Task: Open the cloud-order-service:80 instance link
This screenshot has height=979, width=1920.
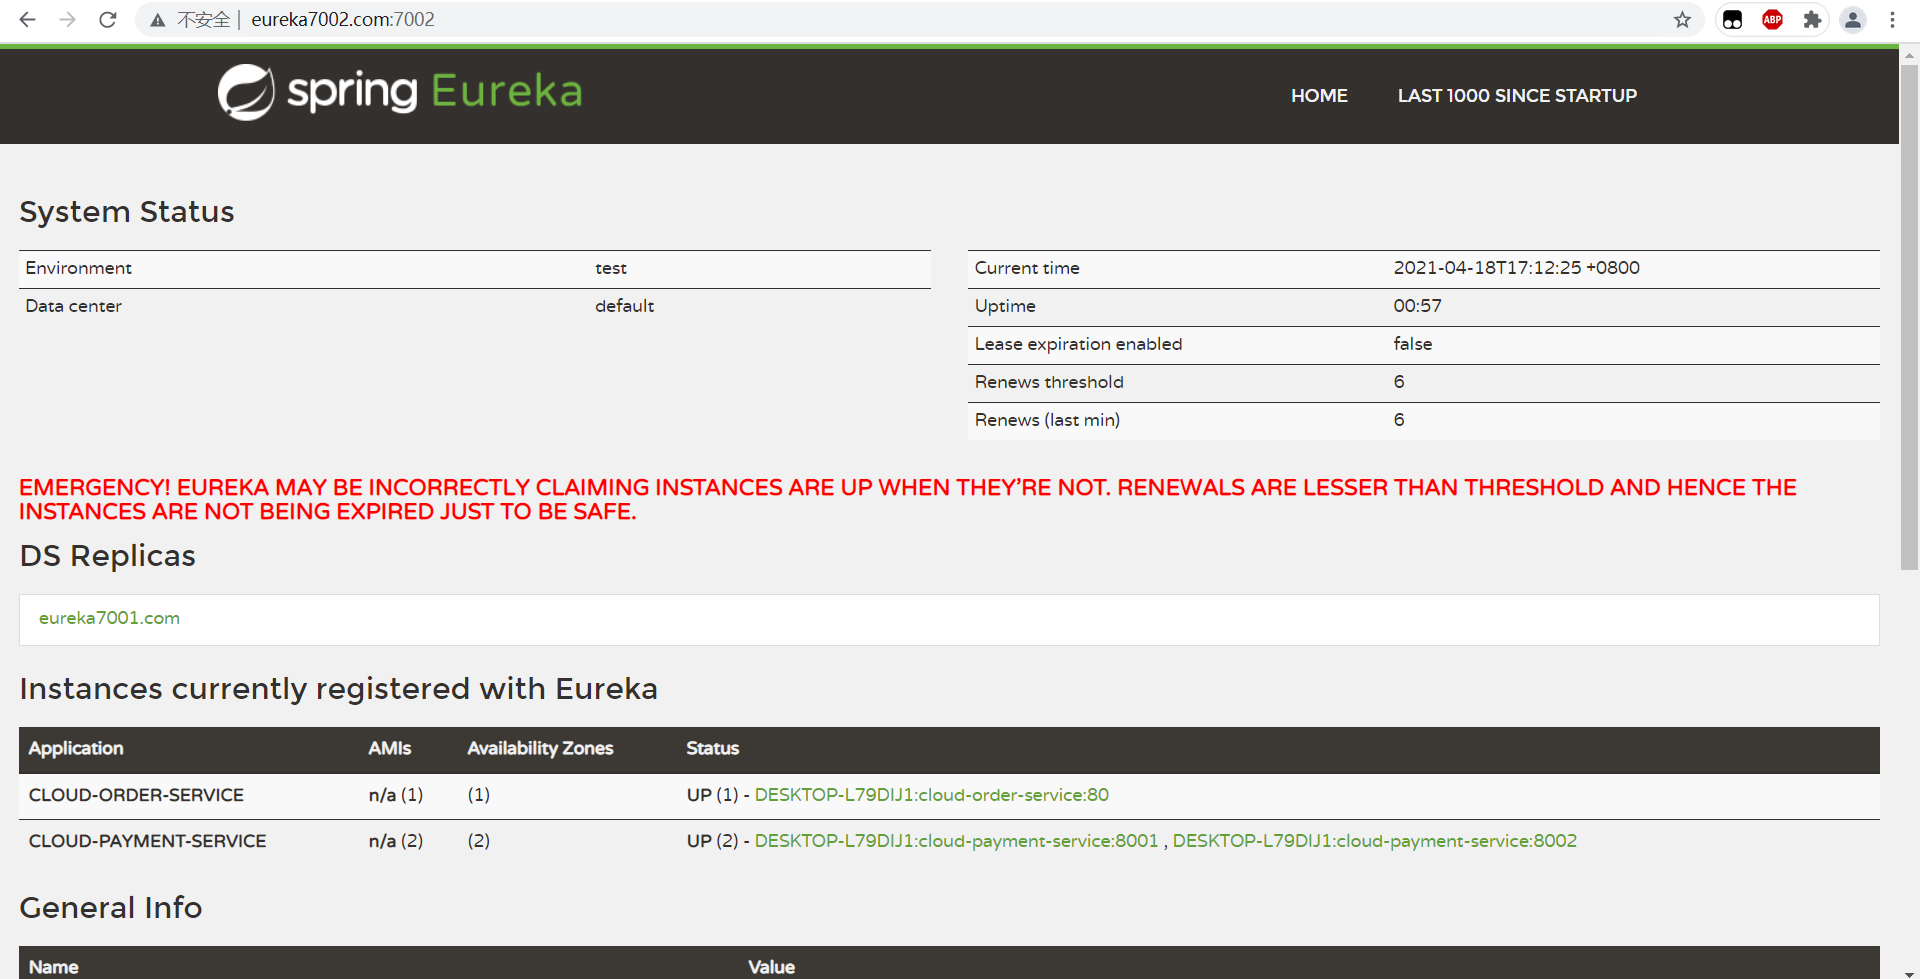Action: 931,795
